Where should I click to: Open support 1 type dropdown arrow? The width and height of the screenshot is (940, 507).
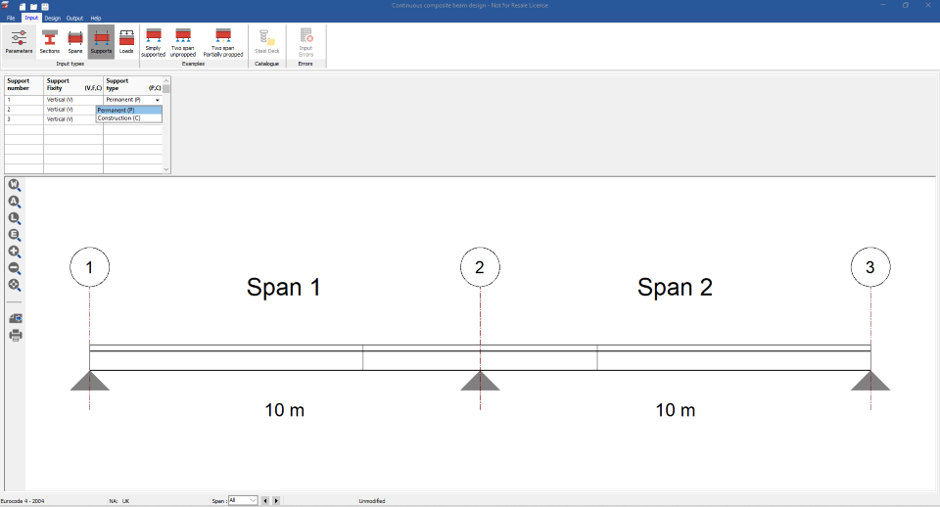[158, 100]
